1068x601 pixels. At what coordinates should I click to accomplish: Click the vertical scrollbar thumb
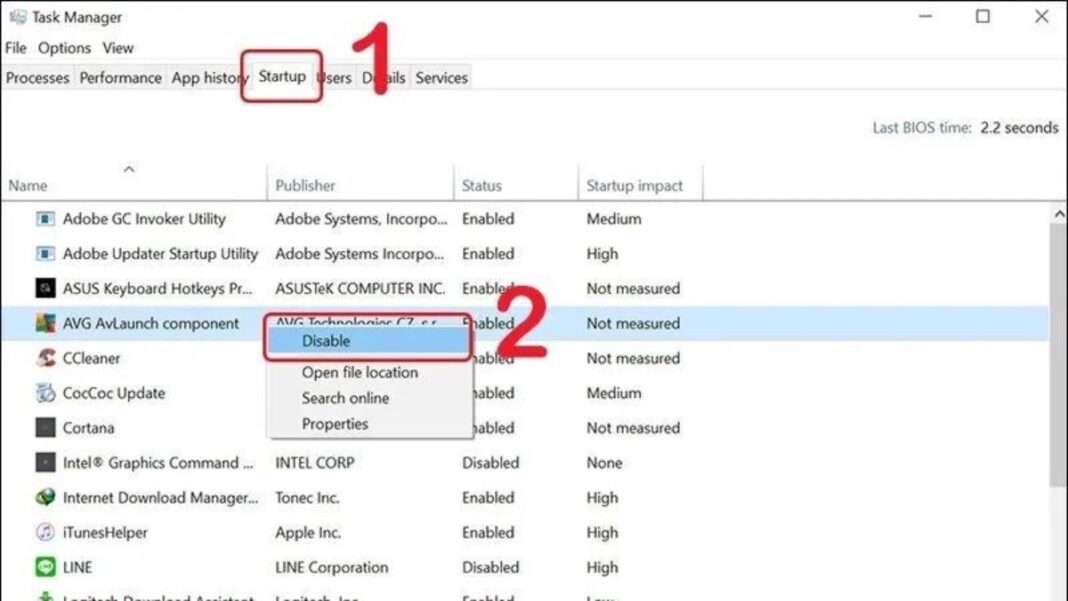coord(1058,354)
